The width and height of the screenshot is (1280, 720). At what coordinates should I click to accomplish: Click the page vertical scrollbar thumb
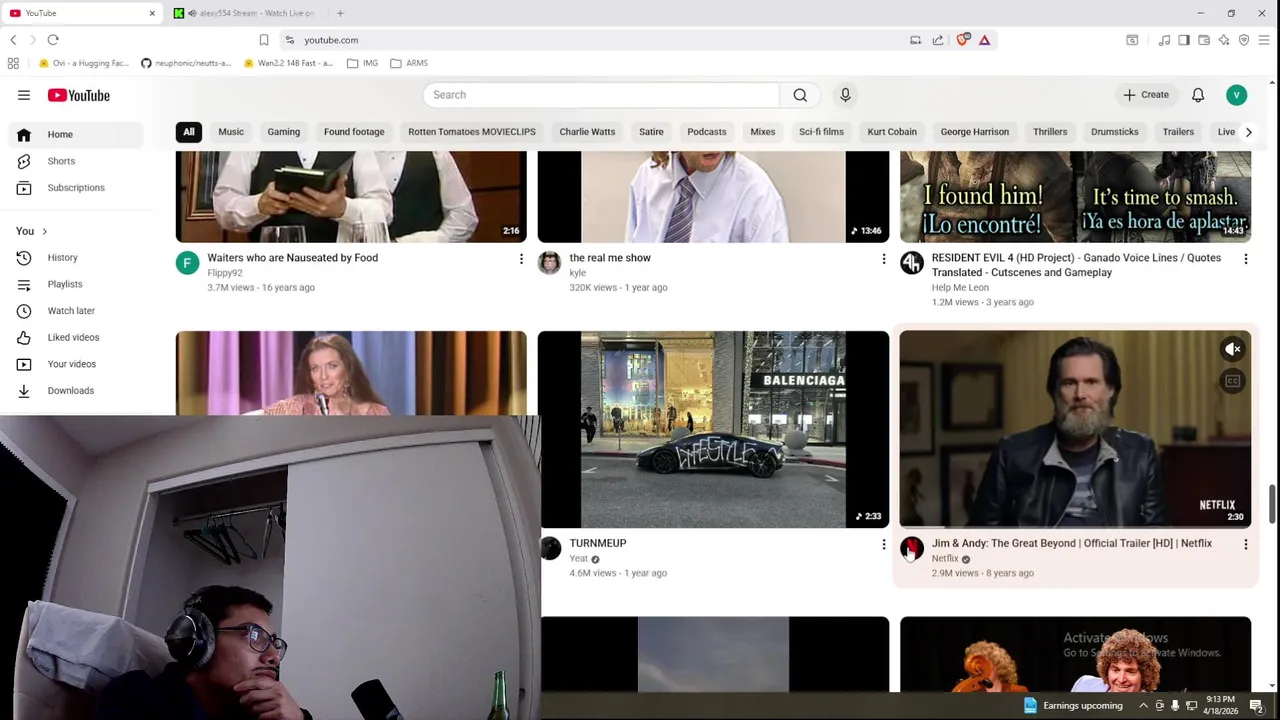click(1273, 503)
